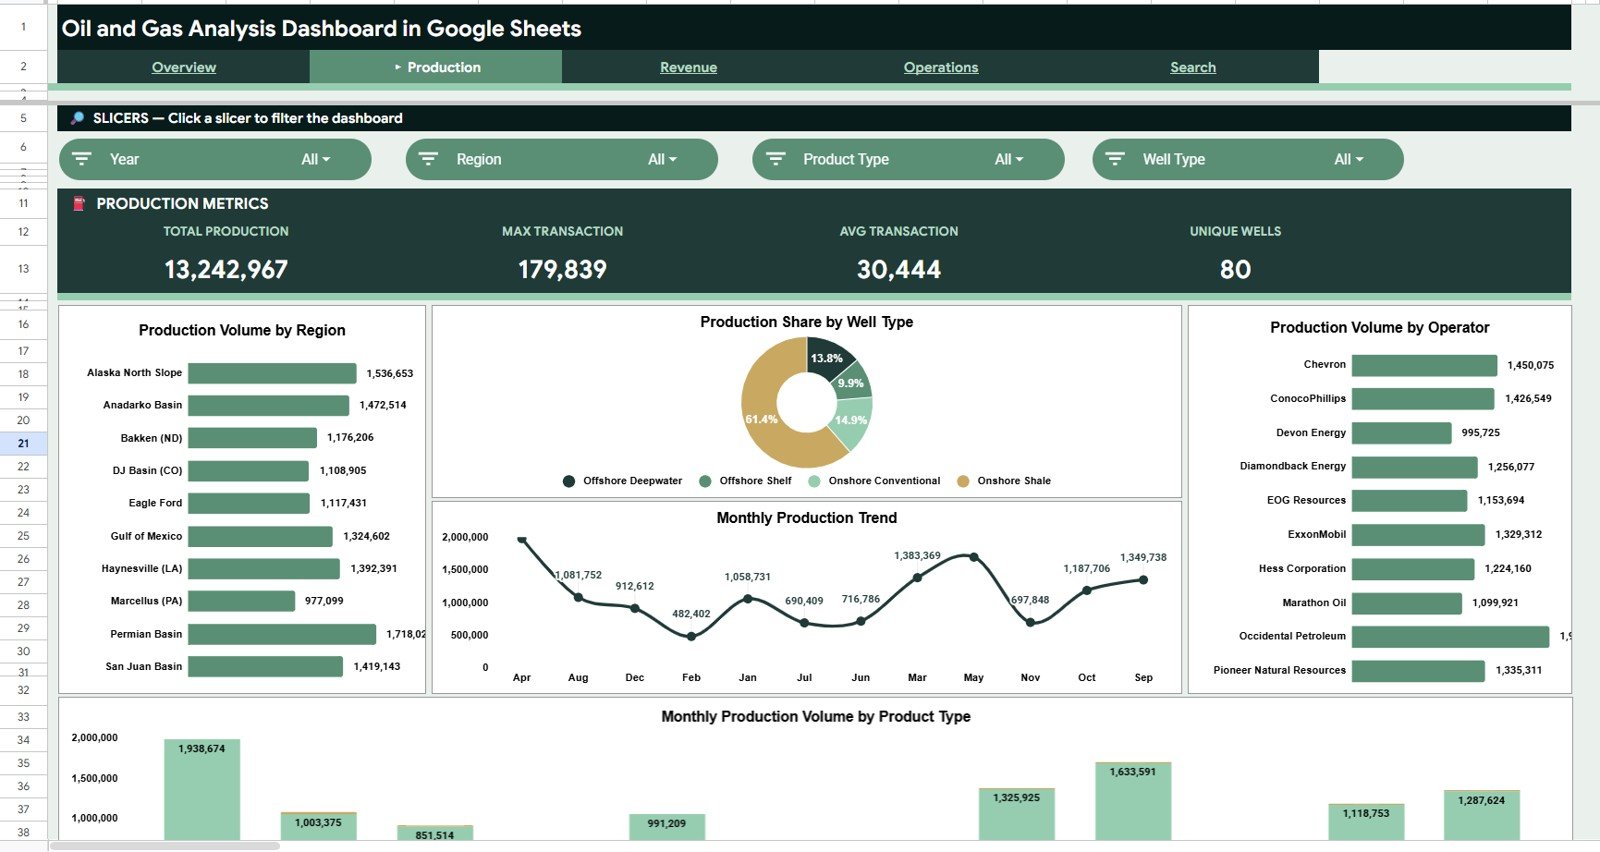
Task: Click the Offshore Shelf legend color dot
Action: tap(705, 481)
